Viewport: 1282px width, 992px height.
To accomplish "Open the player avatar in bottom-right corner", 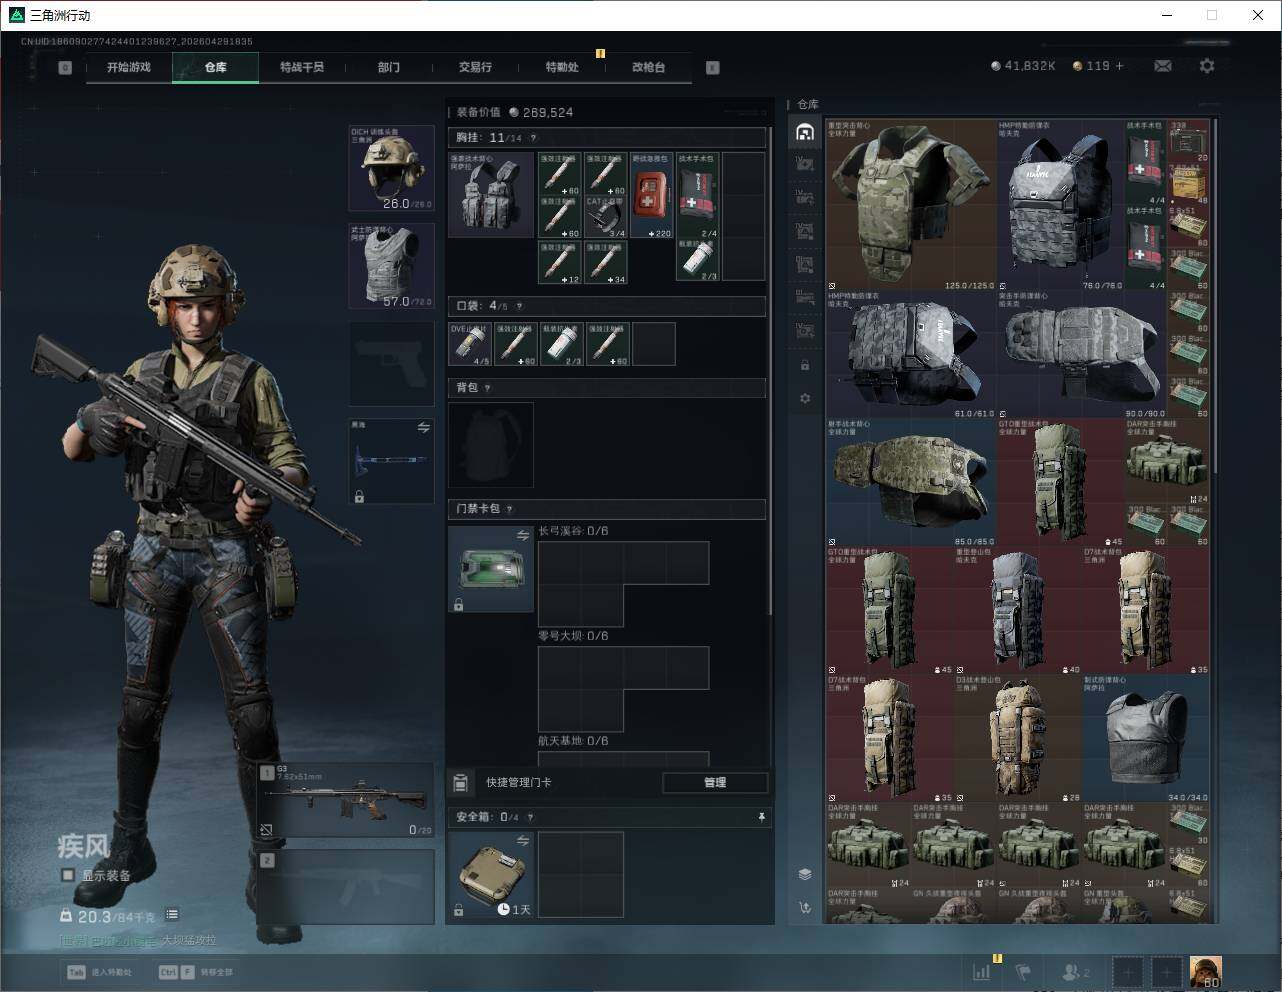I will click(x=1205, y=972).
